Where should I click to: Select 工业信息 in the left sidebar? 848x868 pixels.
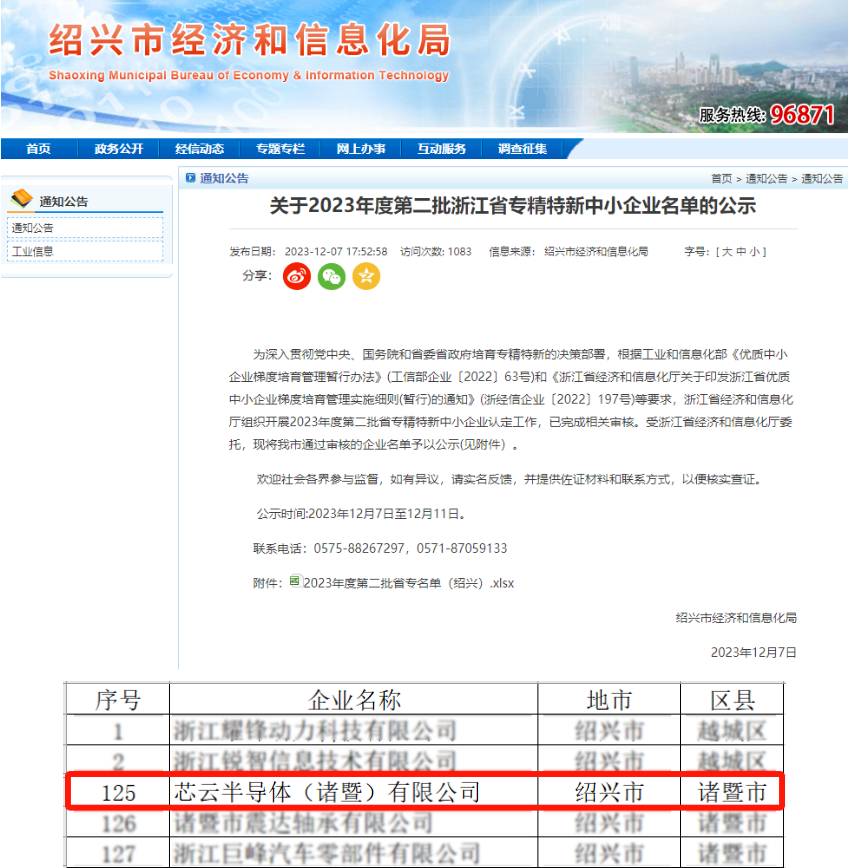pos(33,252)
